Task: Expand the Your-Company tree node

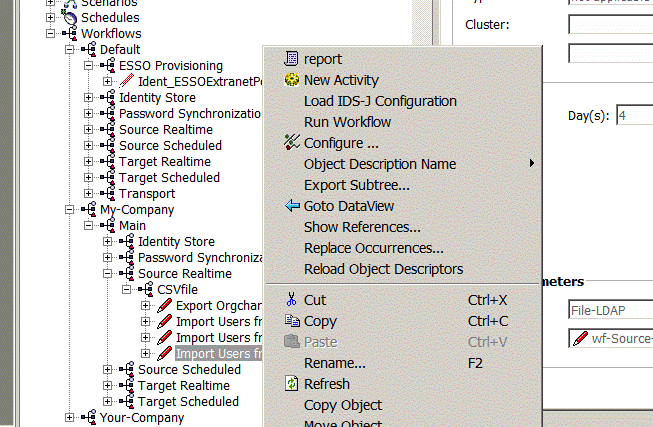Action: pos(70,418)
